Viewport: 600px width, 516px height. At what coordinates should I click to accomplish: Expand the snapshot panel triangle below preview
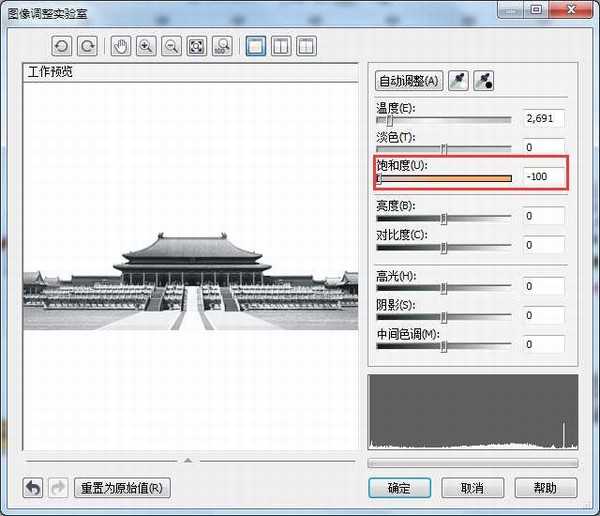pos(187,460)
